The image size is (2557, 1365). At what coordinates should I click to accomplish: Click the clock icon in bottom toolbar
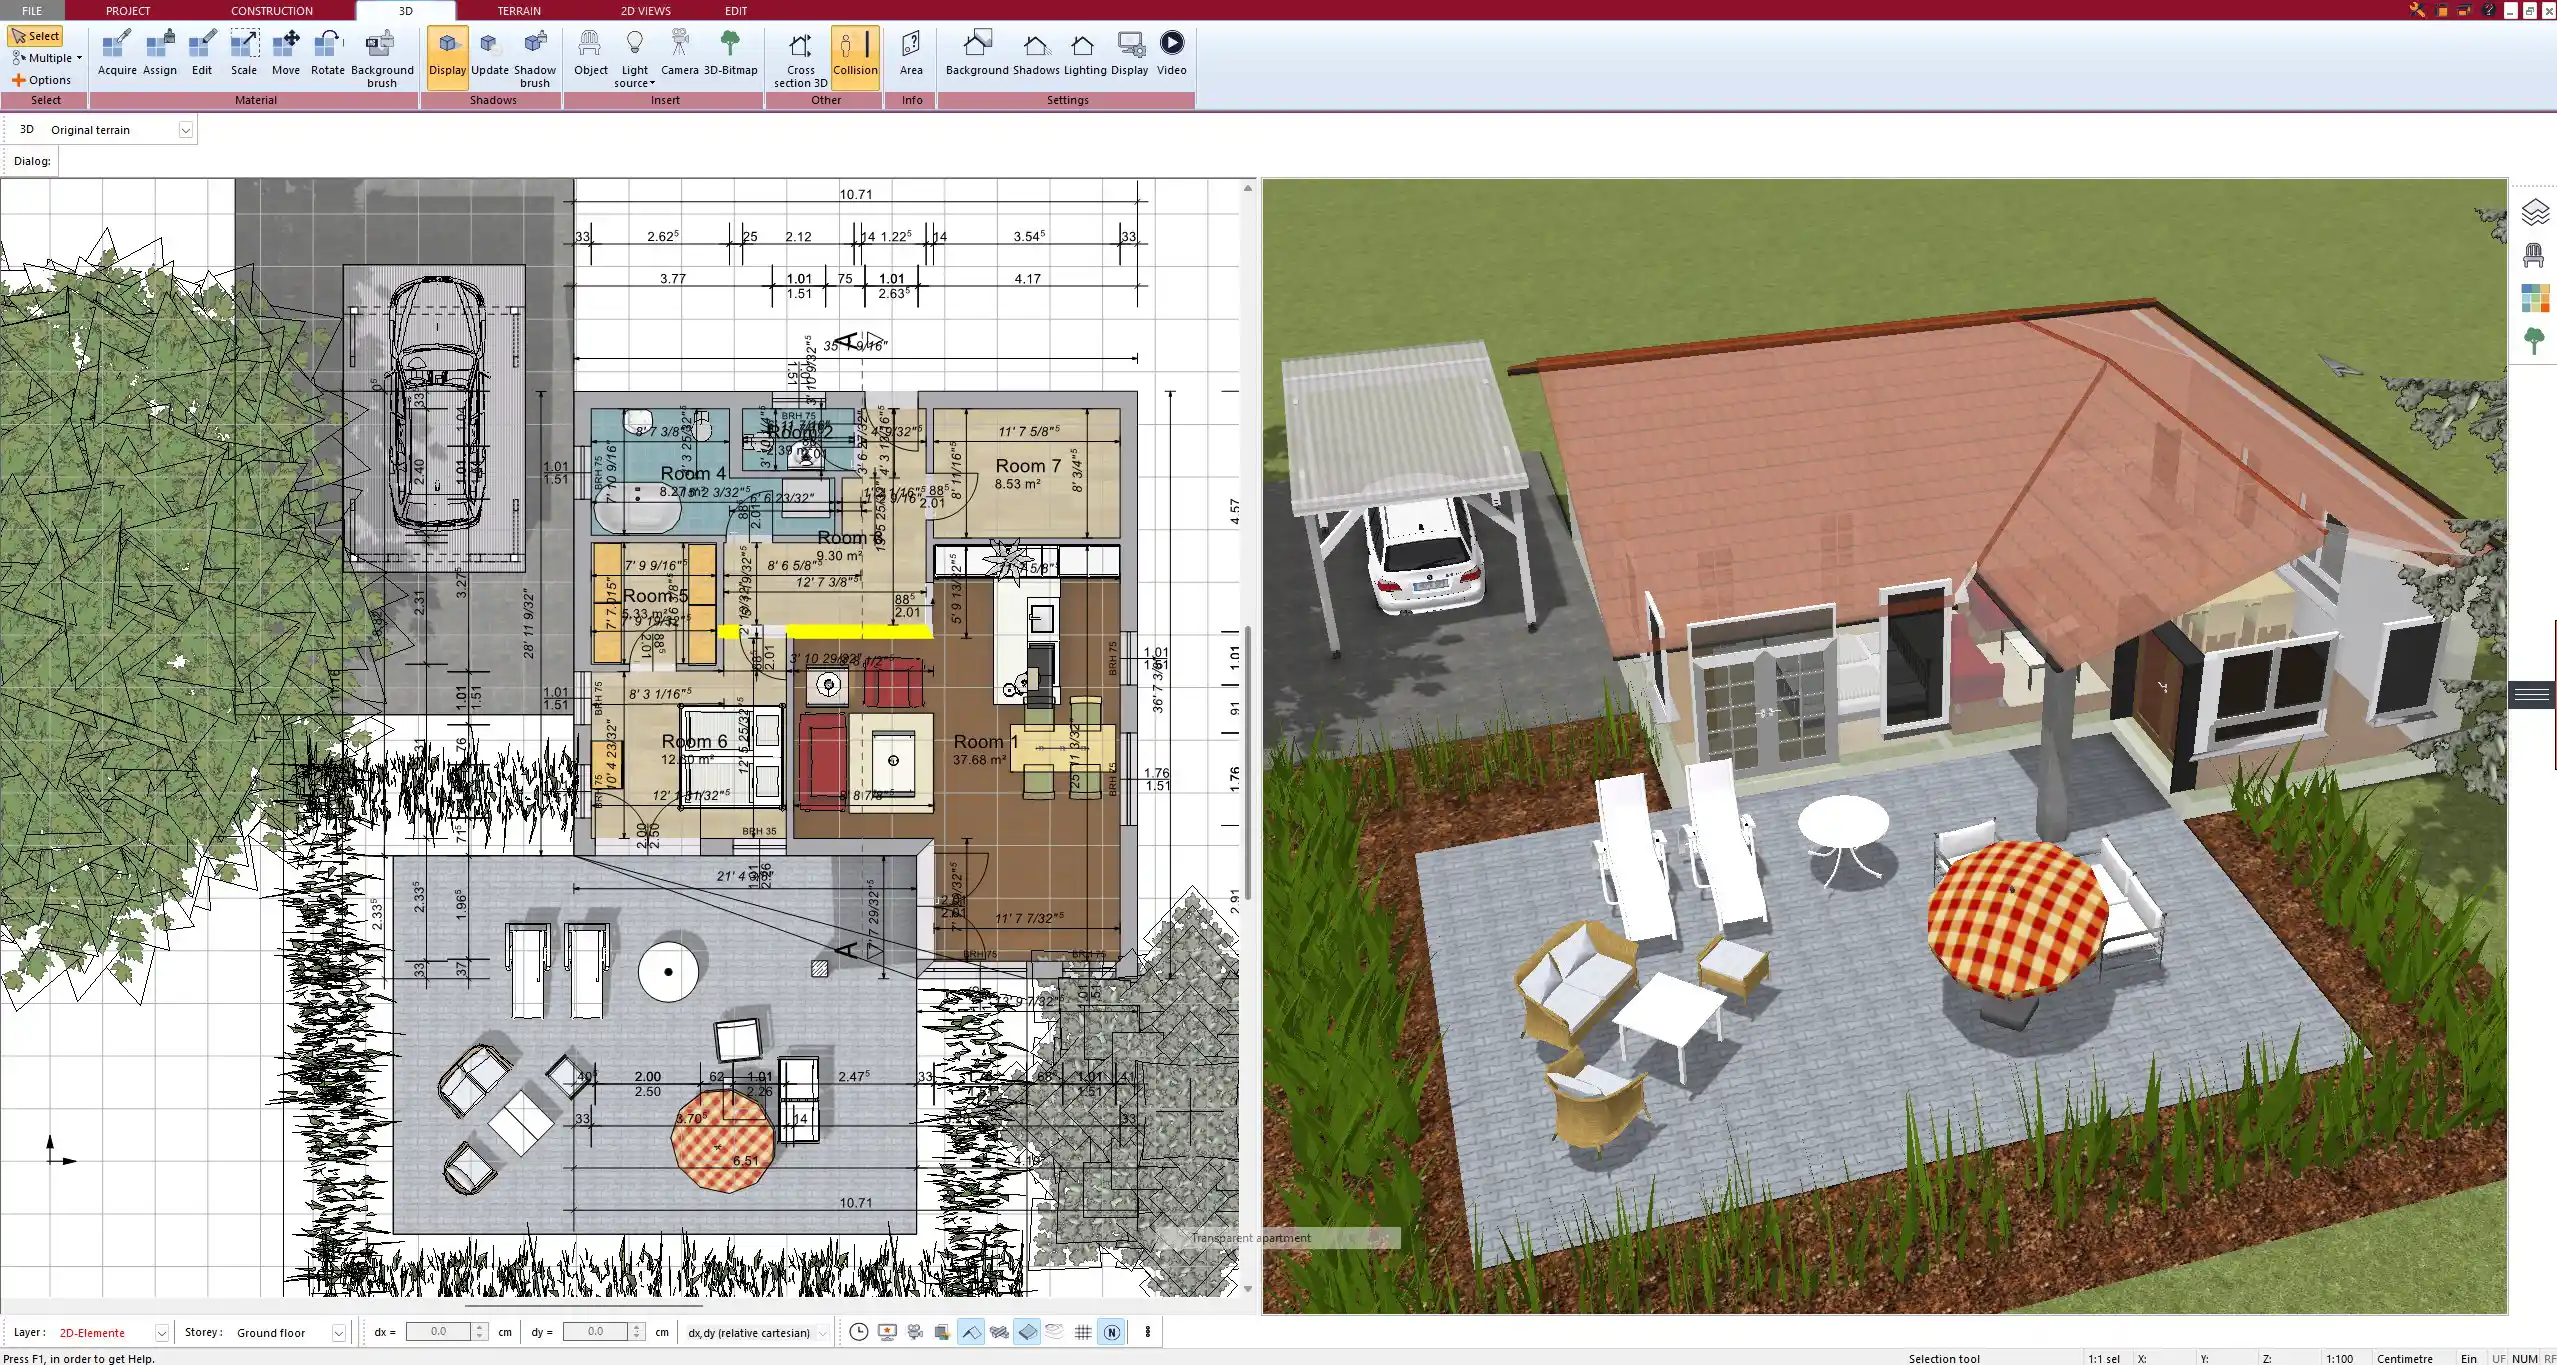pos(858,1332)
